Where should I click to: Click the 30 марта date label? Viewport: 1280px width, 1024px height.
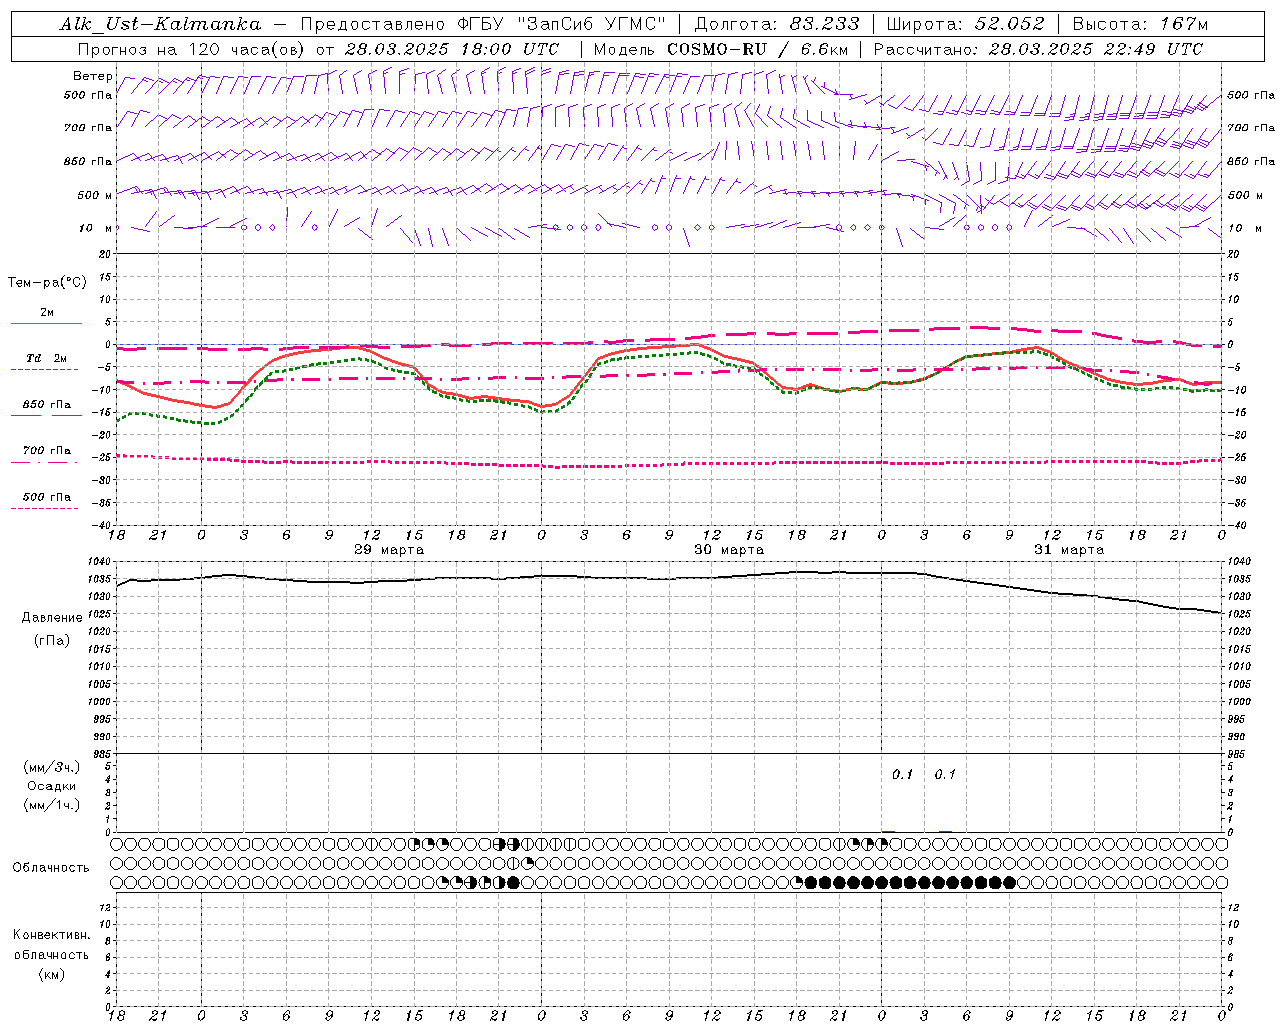[729, 550]
